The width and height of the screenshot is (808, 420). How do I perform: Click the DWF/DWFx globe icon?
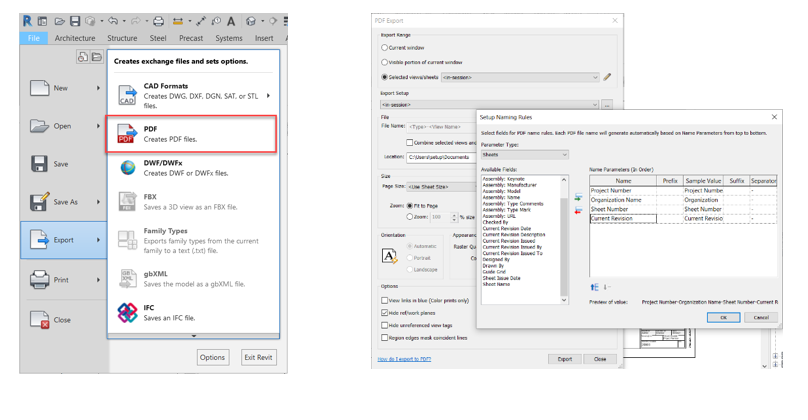pos(127,167)
